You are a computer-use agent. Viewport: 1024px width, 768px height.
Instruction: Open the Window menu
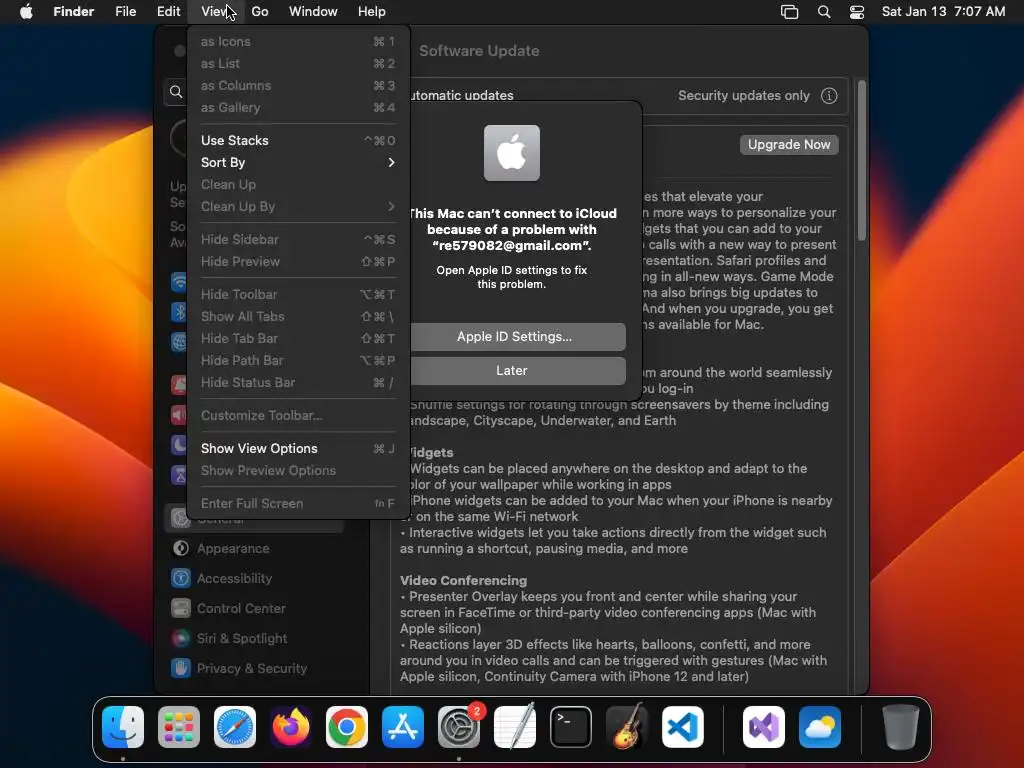point(313,12)
